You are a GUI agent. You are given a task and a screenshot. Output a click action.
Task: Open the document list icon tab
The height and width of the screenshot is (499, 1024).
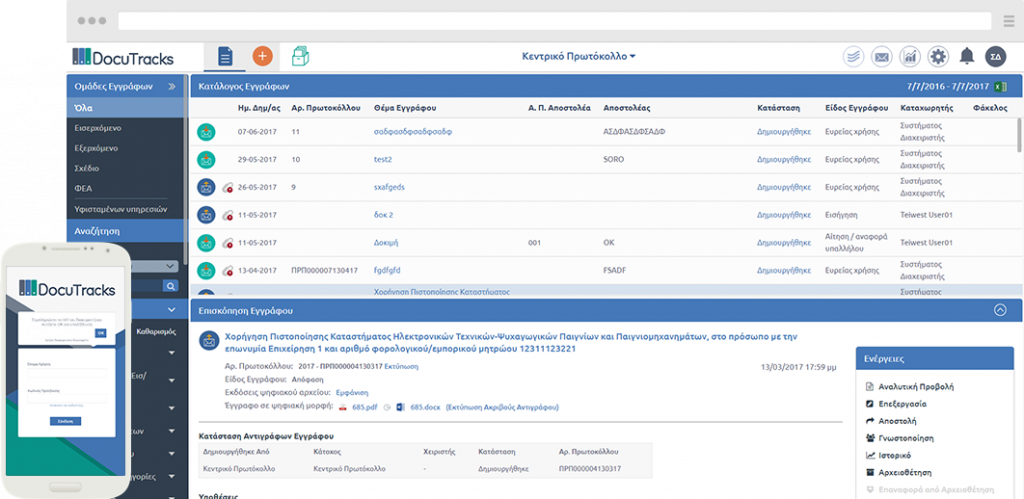(x=225, y=57)
